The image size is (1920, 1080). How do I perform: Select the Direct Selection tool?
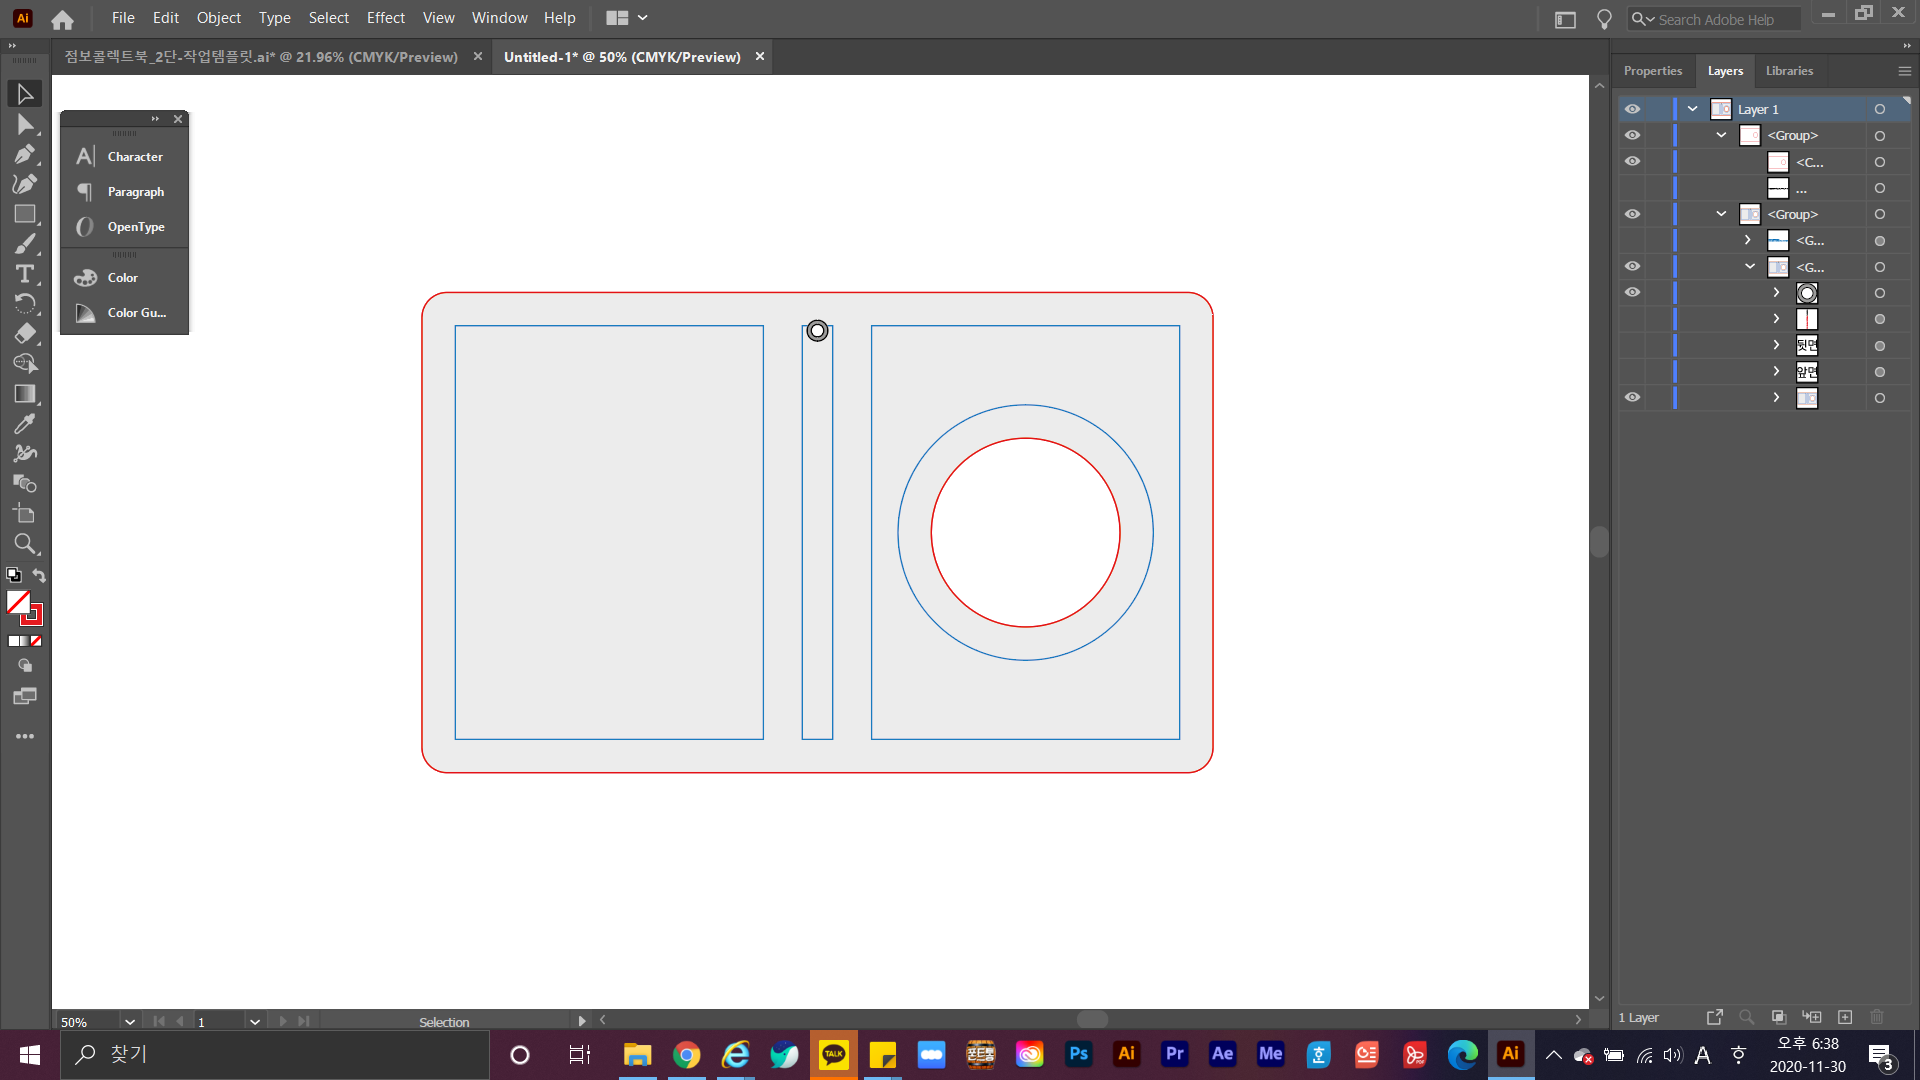(25, 124)
